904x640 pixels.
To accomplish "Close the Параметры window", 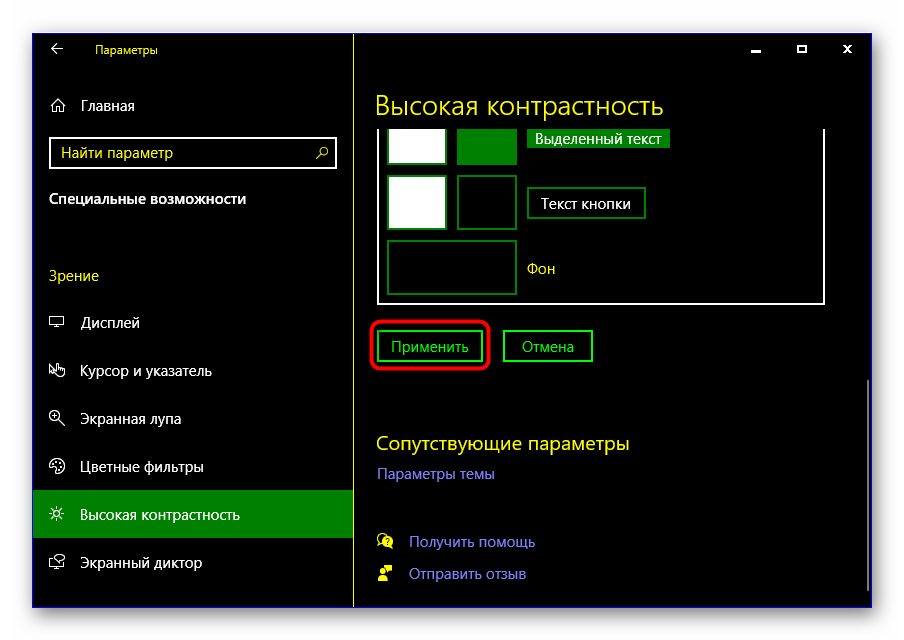I will [847, 50].
